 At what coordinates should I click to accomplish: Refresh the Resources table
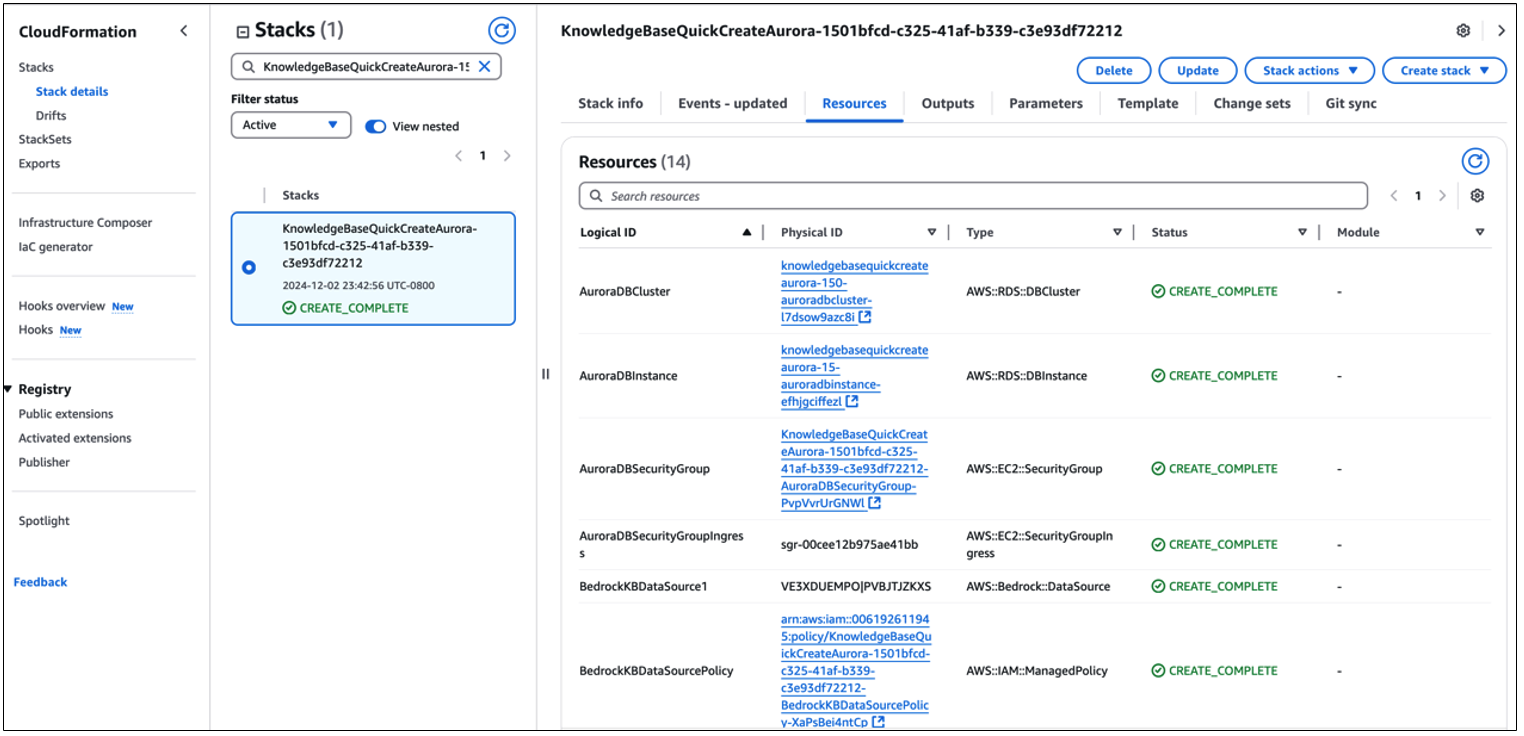1475,161
